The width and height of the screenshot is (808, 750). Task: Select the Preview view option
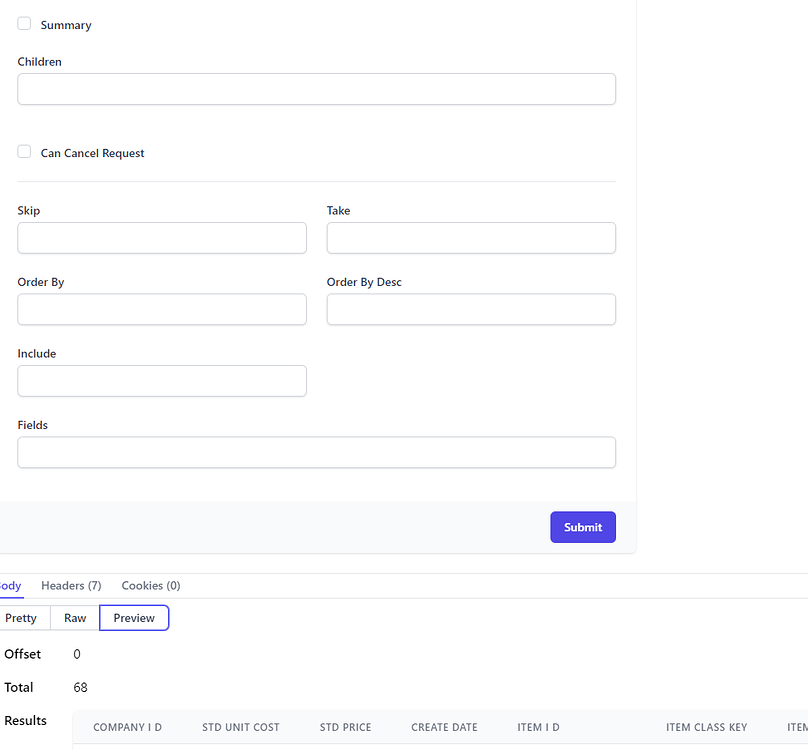click(134, 618)
